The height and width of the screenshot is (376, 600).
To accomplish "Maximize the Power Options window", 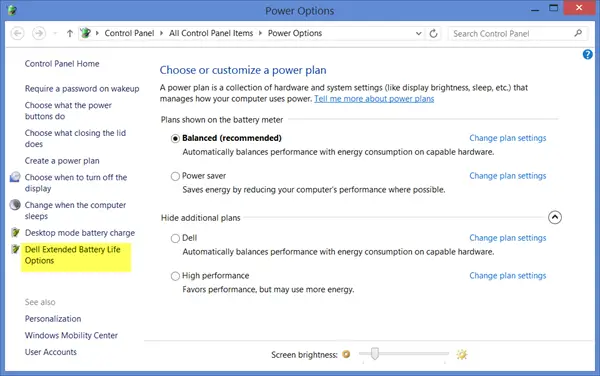I will click(x=553, y=8).
